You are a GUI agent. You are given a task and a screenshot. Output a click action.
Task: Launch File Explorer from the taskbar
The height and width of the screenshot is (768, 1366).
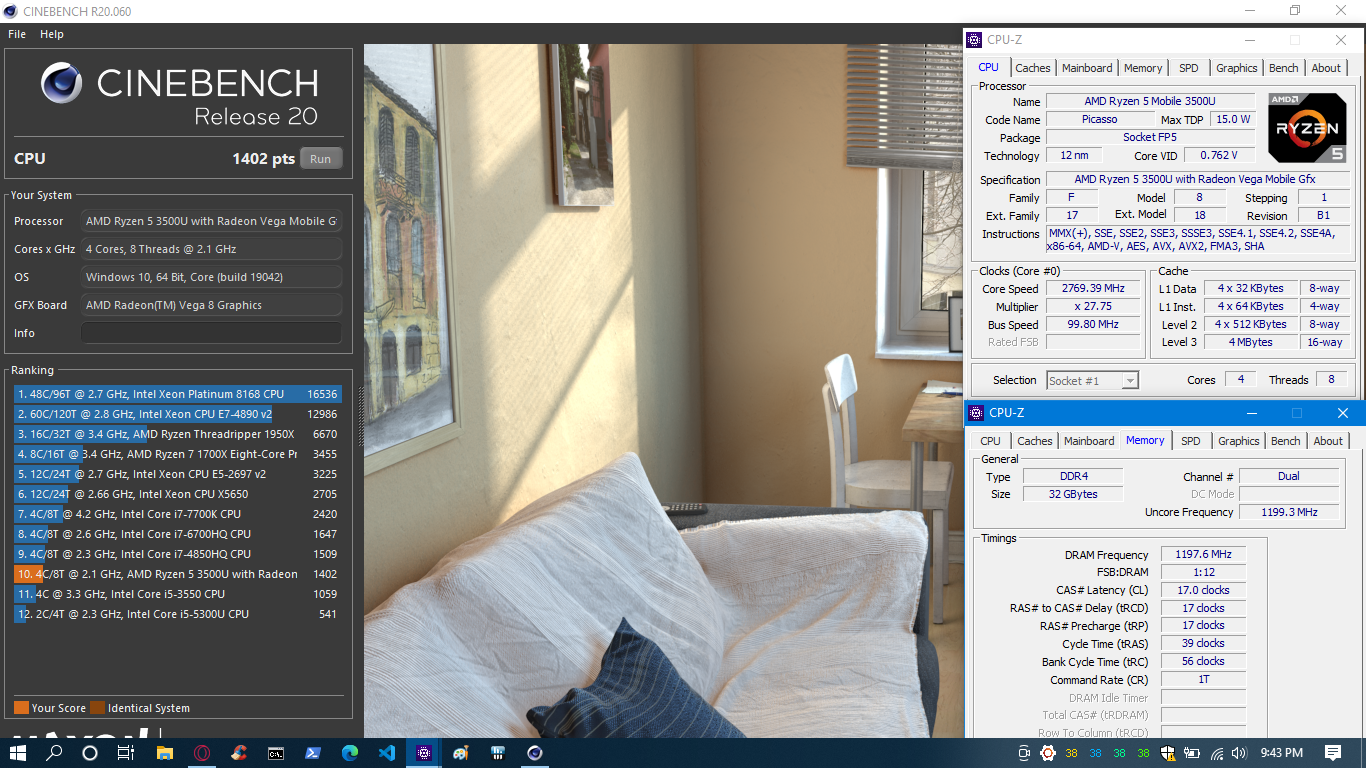(x=164, y=753)
